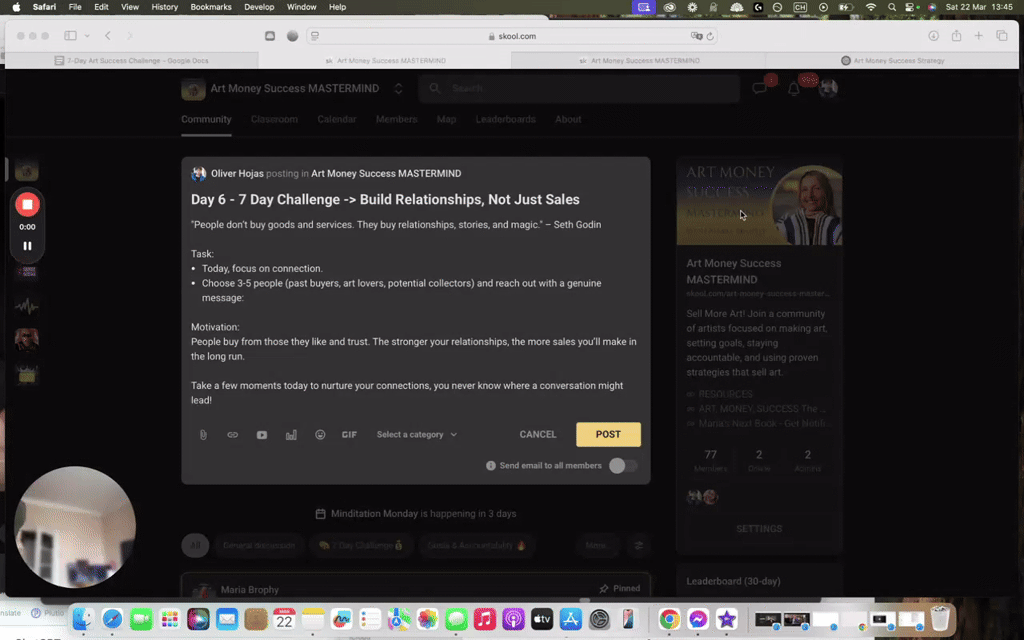Select the All filter chip

click(x=195, y=545)
